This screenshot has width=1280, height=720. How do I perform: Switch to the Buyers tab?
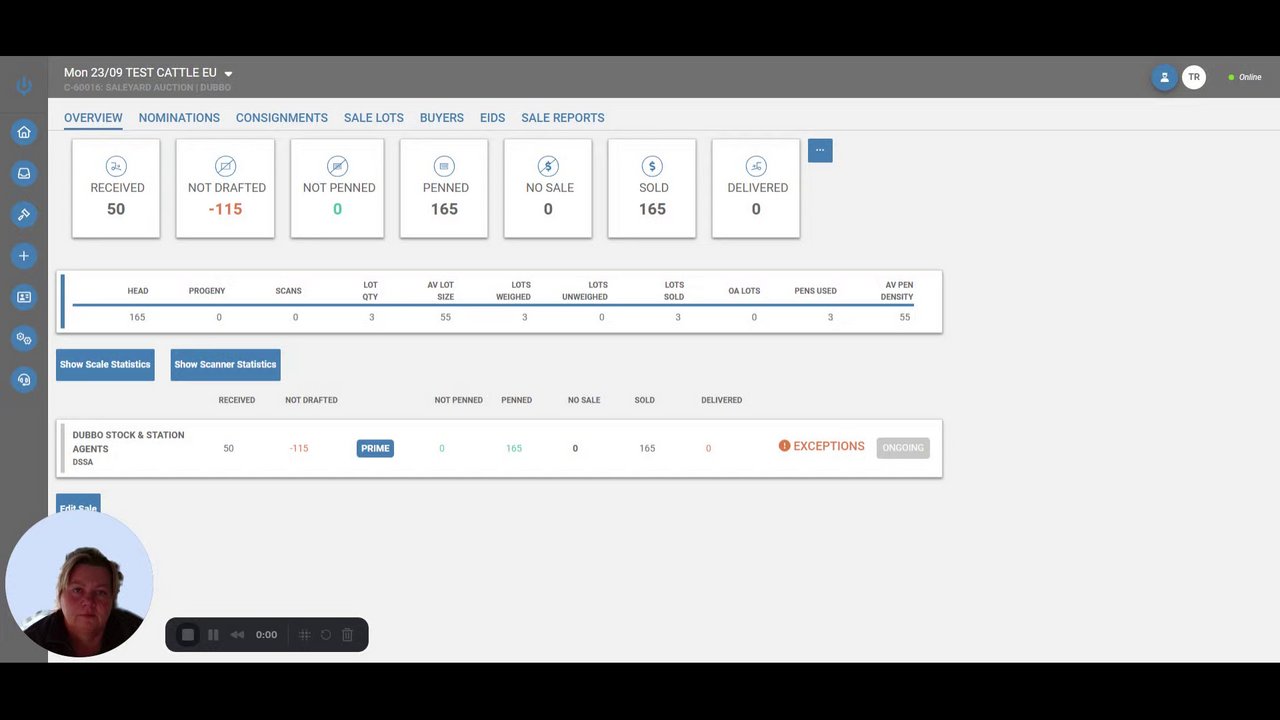(442, 118)
